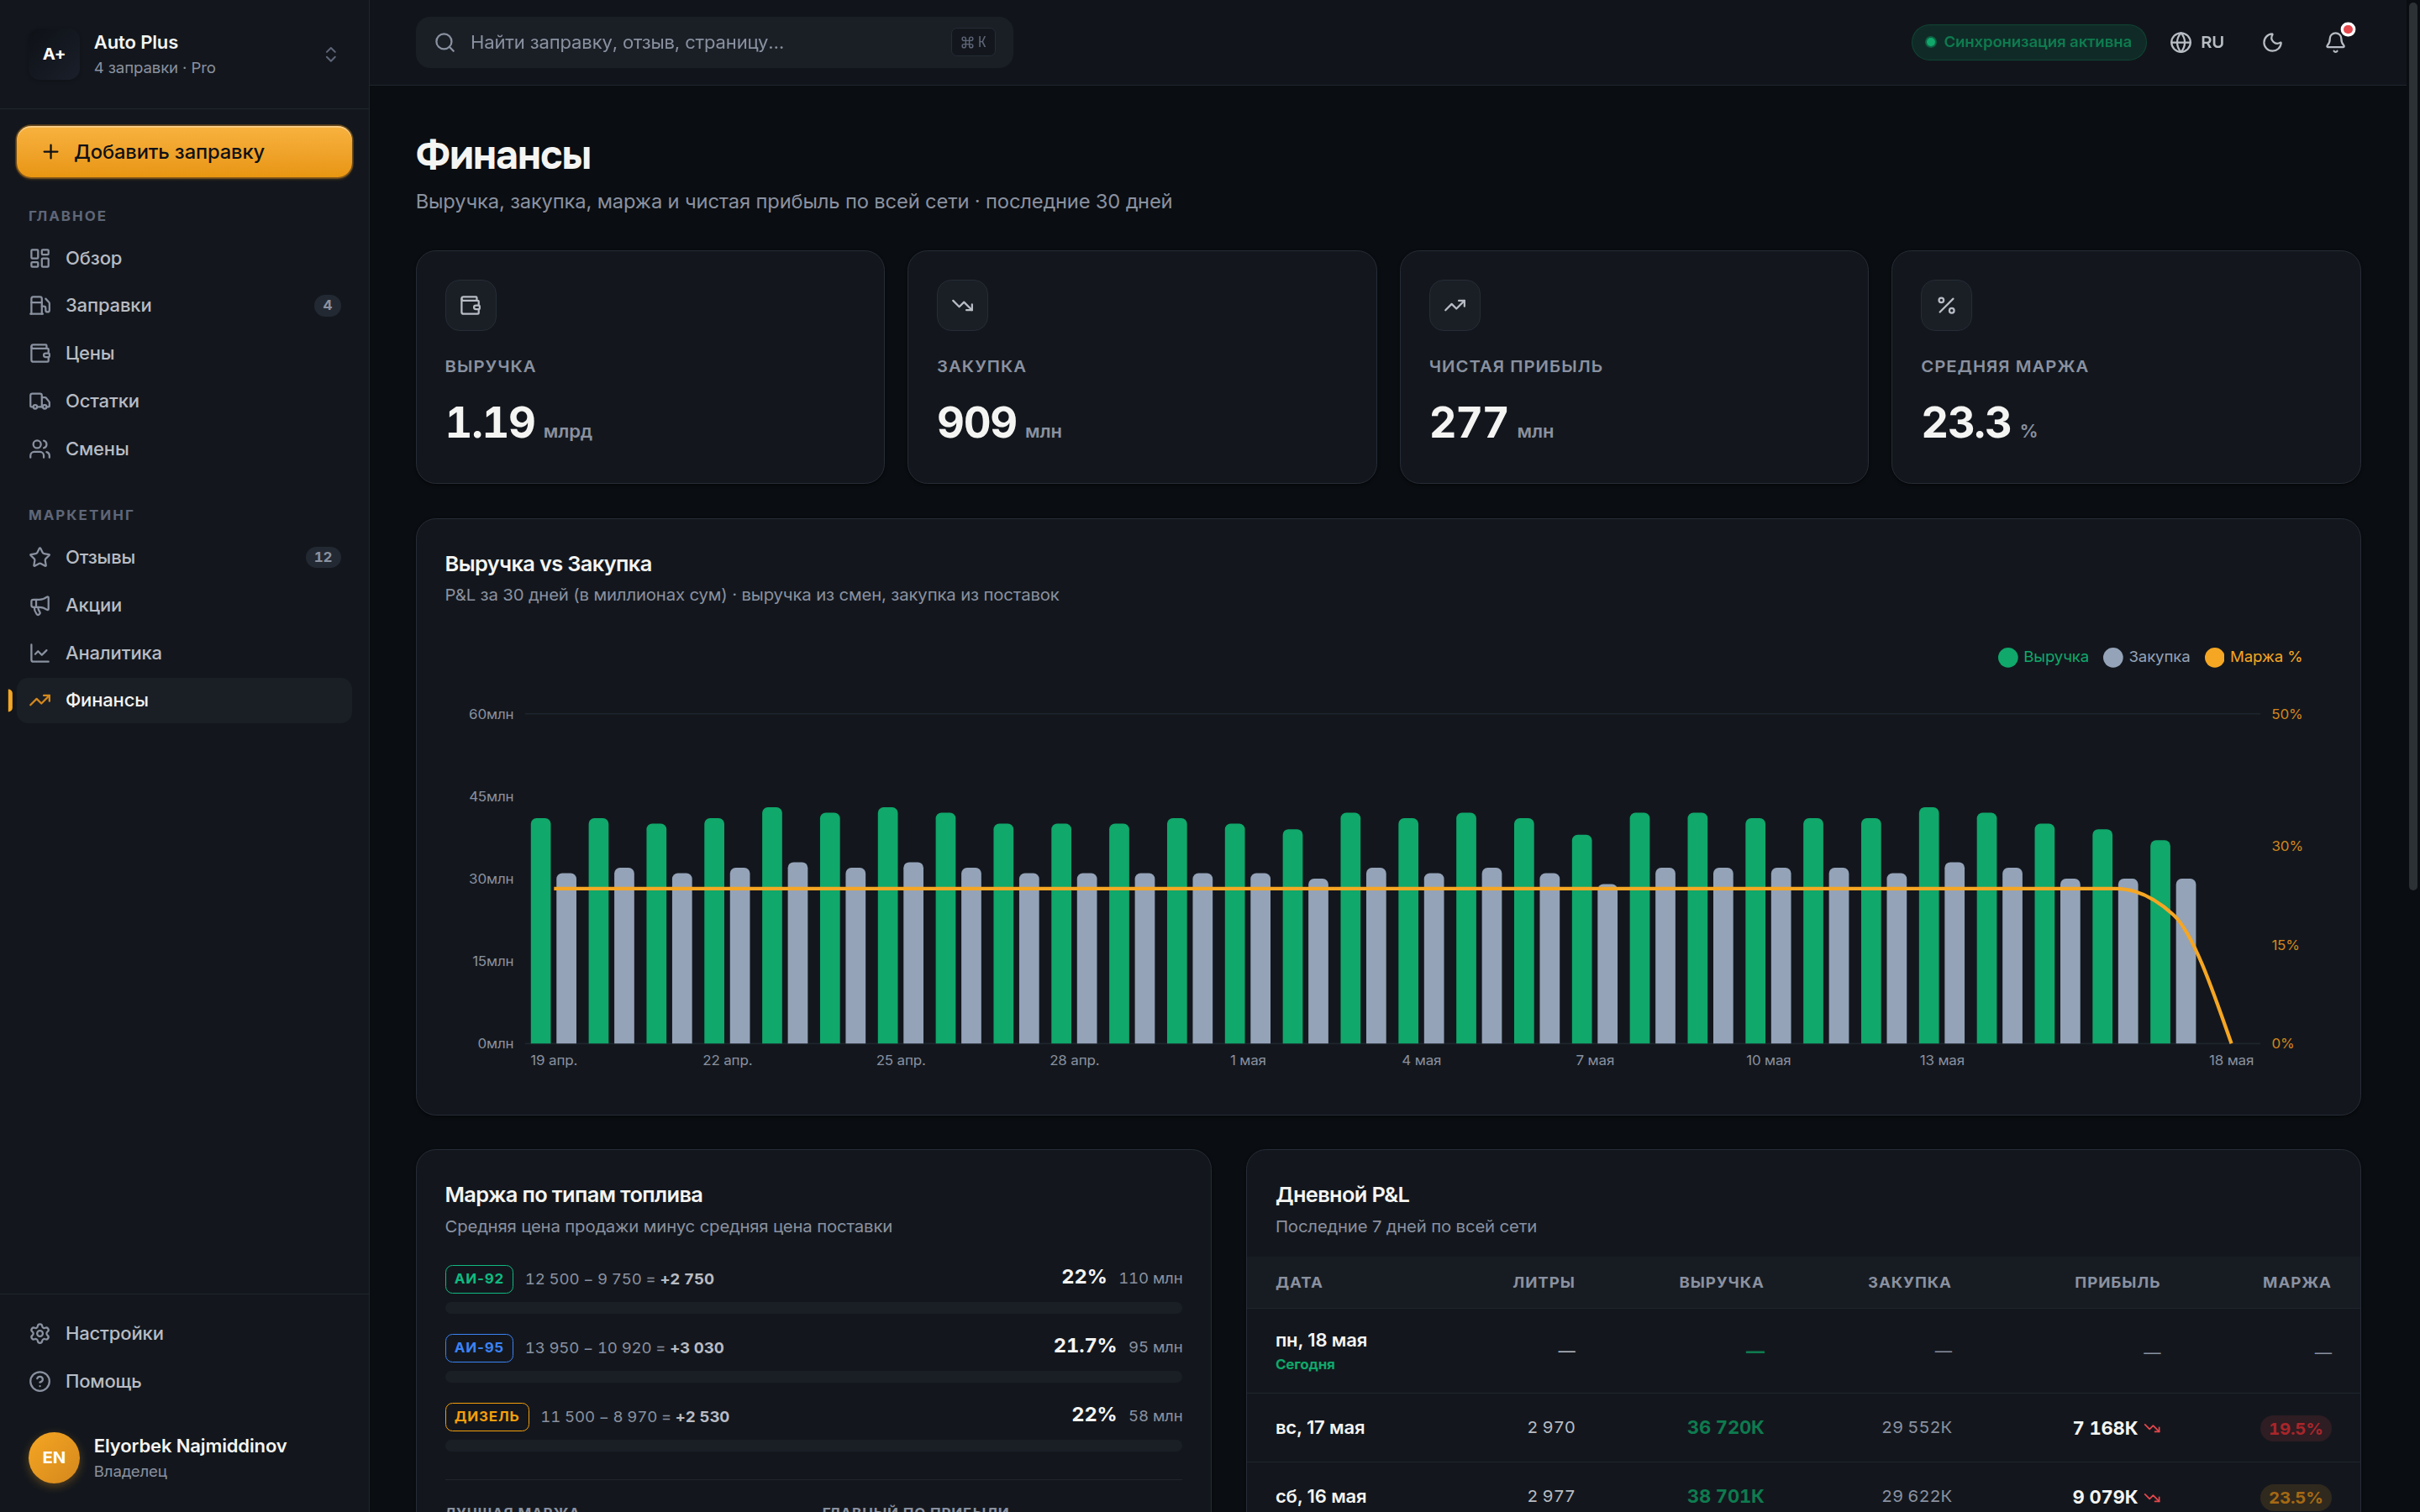Image resolution: width=2420 pixels, height=1512 pixels.
Task: Click the Финансы trend icon
Action: pos(40,700)
